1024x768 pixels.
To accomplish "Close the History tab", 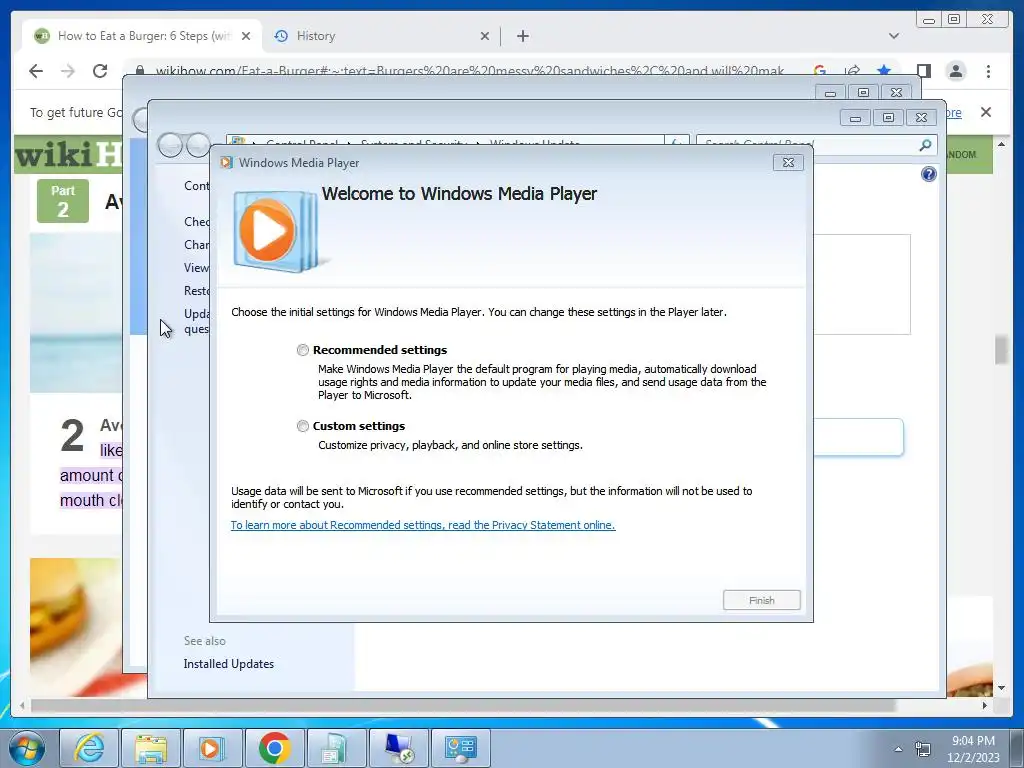I will (485, 36).
